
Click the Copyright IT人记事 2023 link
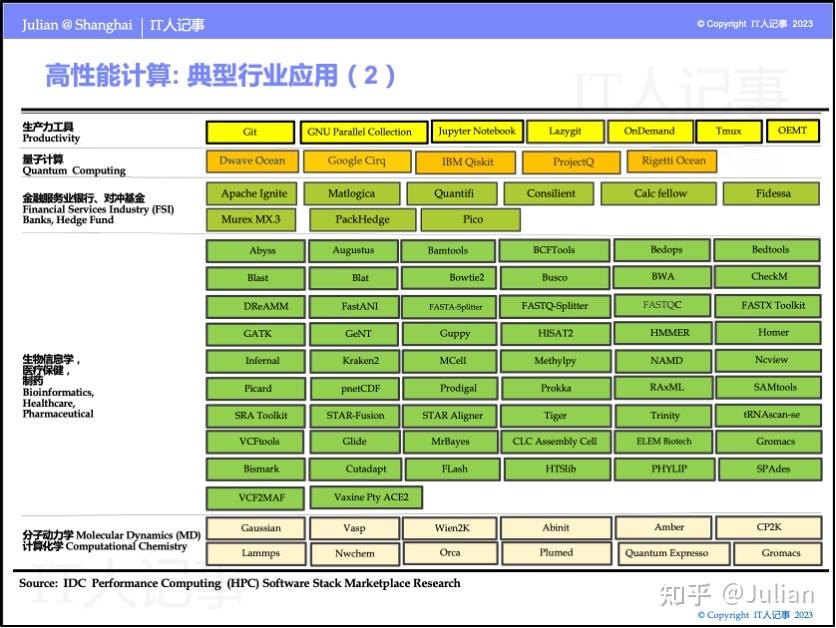755,616
